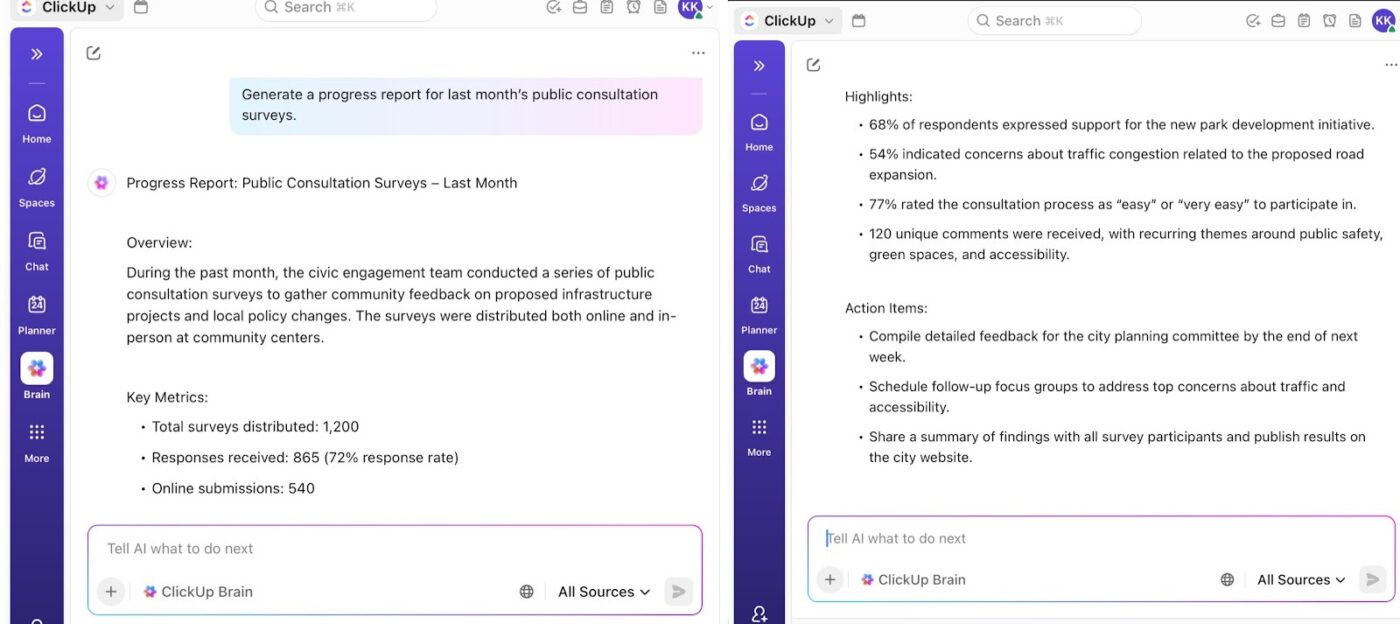Toggle the globe web search option
This screenshot has height=624, width=1400.
click(x=526, y=591)
